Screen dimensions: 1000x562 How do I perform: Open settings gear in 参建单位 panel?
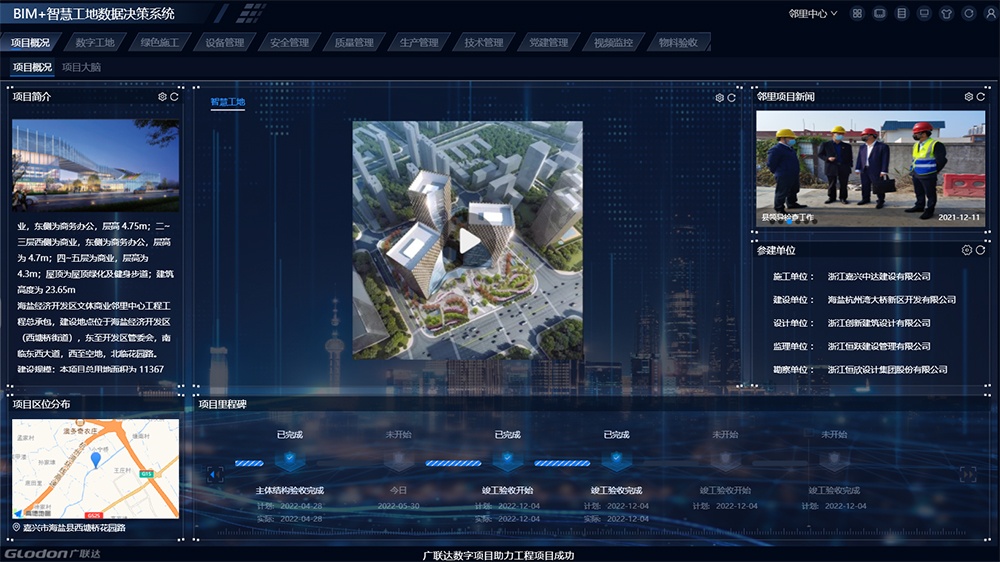(x=966, y=250)
